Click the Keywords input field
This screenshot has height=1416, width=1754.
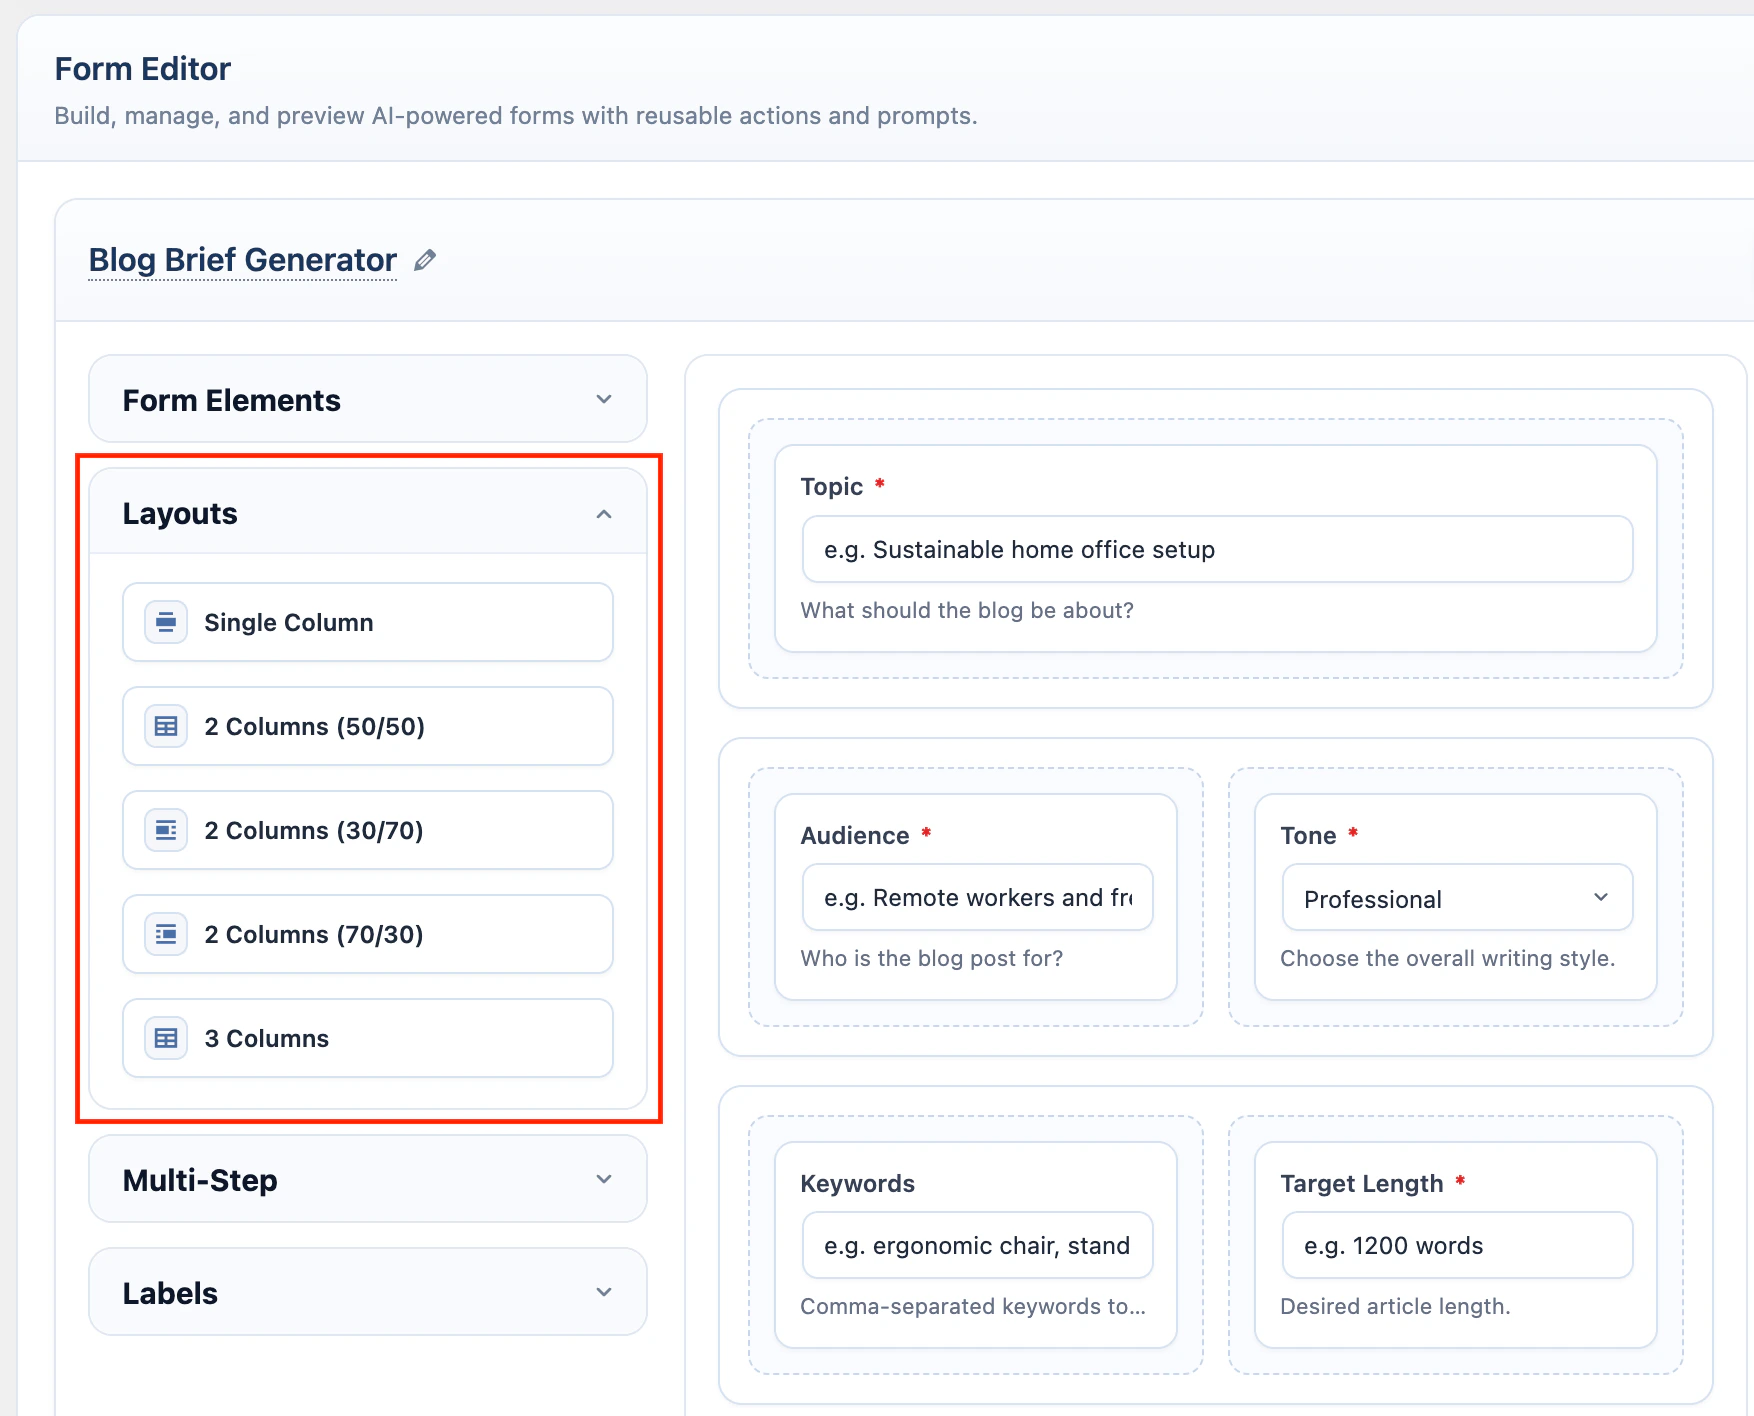[977, 1246]
